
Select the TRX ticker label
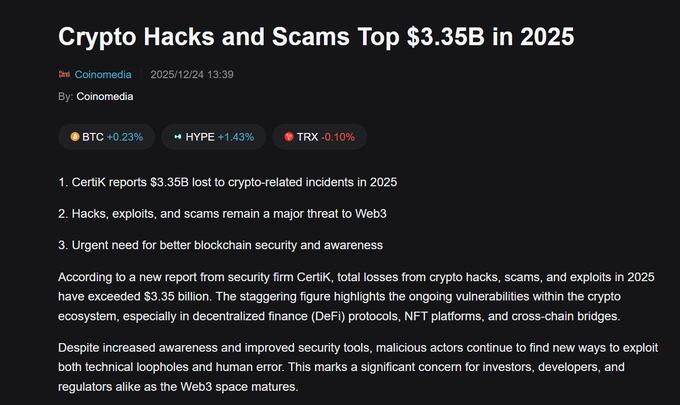(307, 136)
